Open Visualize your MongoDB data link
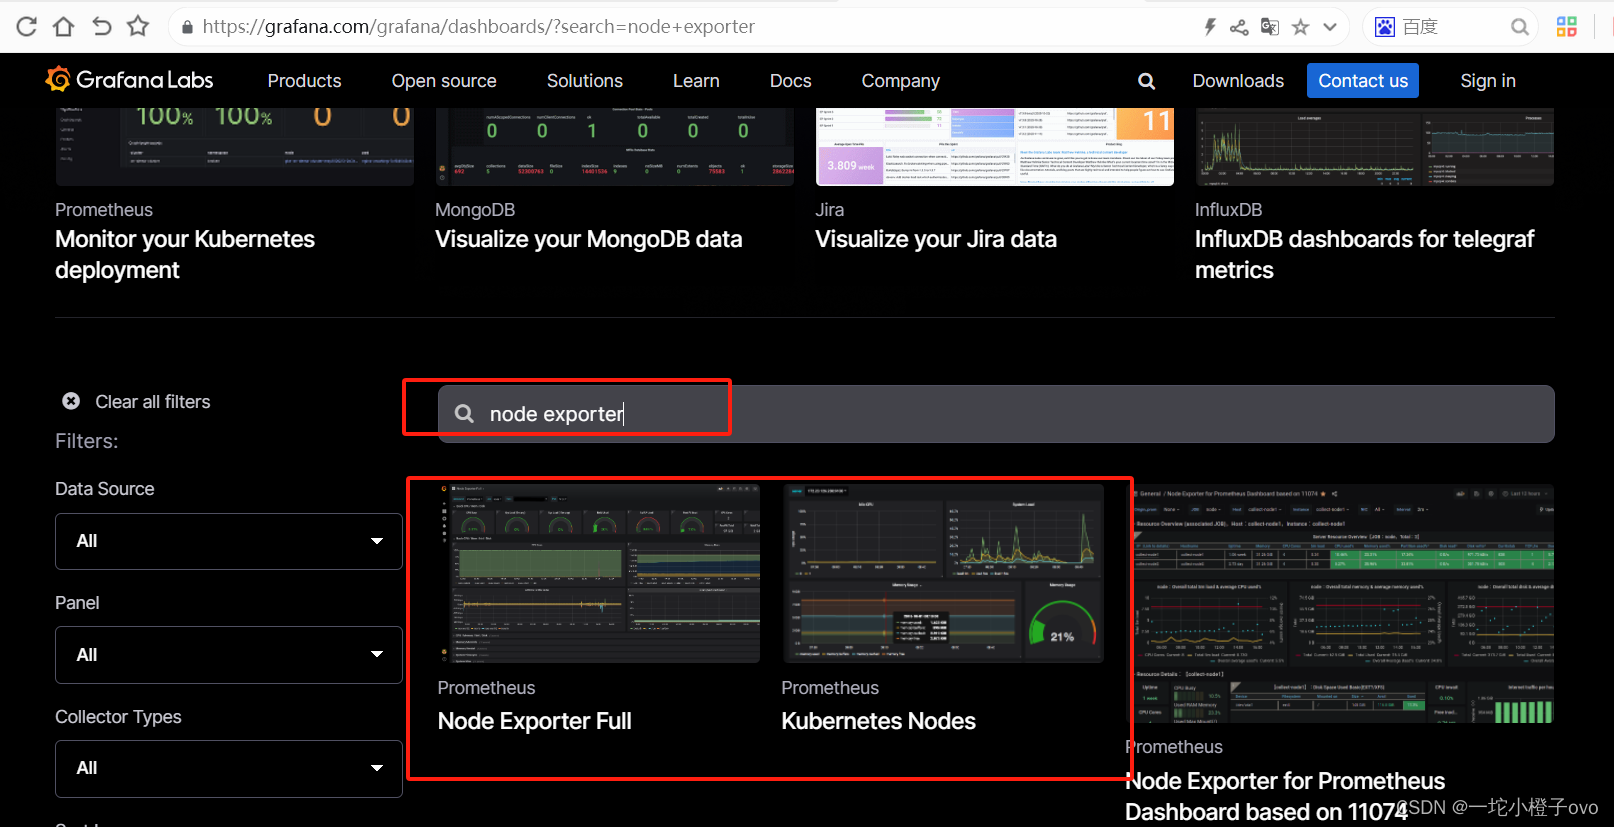This screenshot has width=1614, height=827. [589, 239]
